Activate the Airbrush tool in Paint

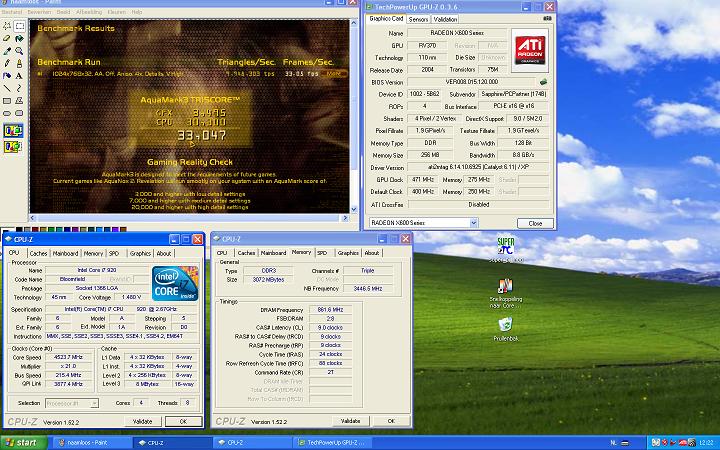[7, 76]
